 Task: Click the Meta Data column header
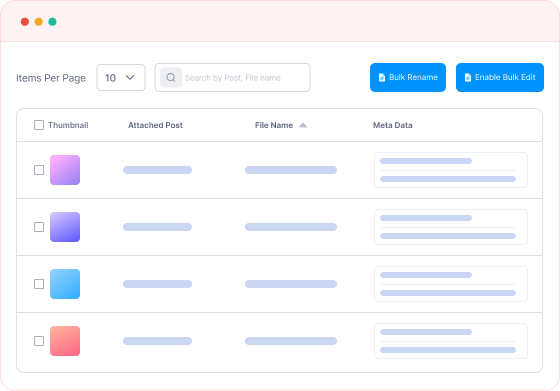pos(392,125)
